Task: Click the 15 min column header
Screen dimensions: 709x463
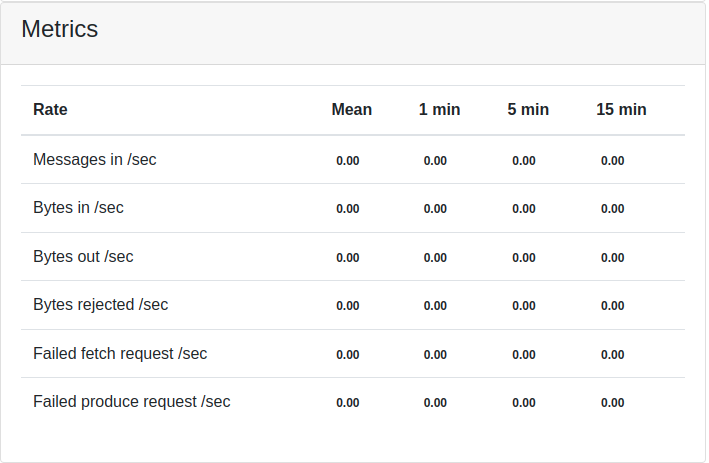Action: coord(621,110)
